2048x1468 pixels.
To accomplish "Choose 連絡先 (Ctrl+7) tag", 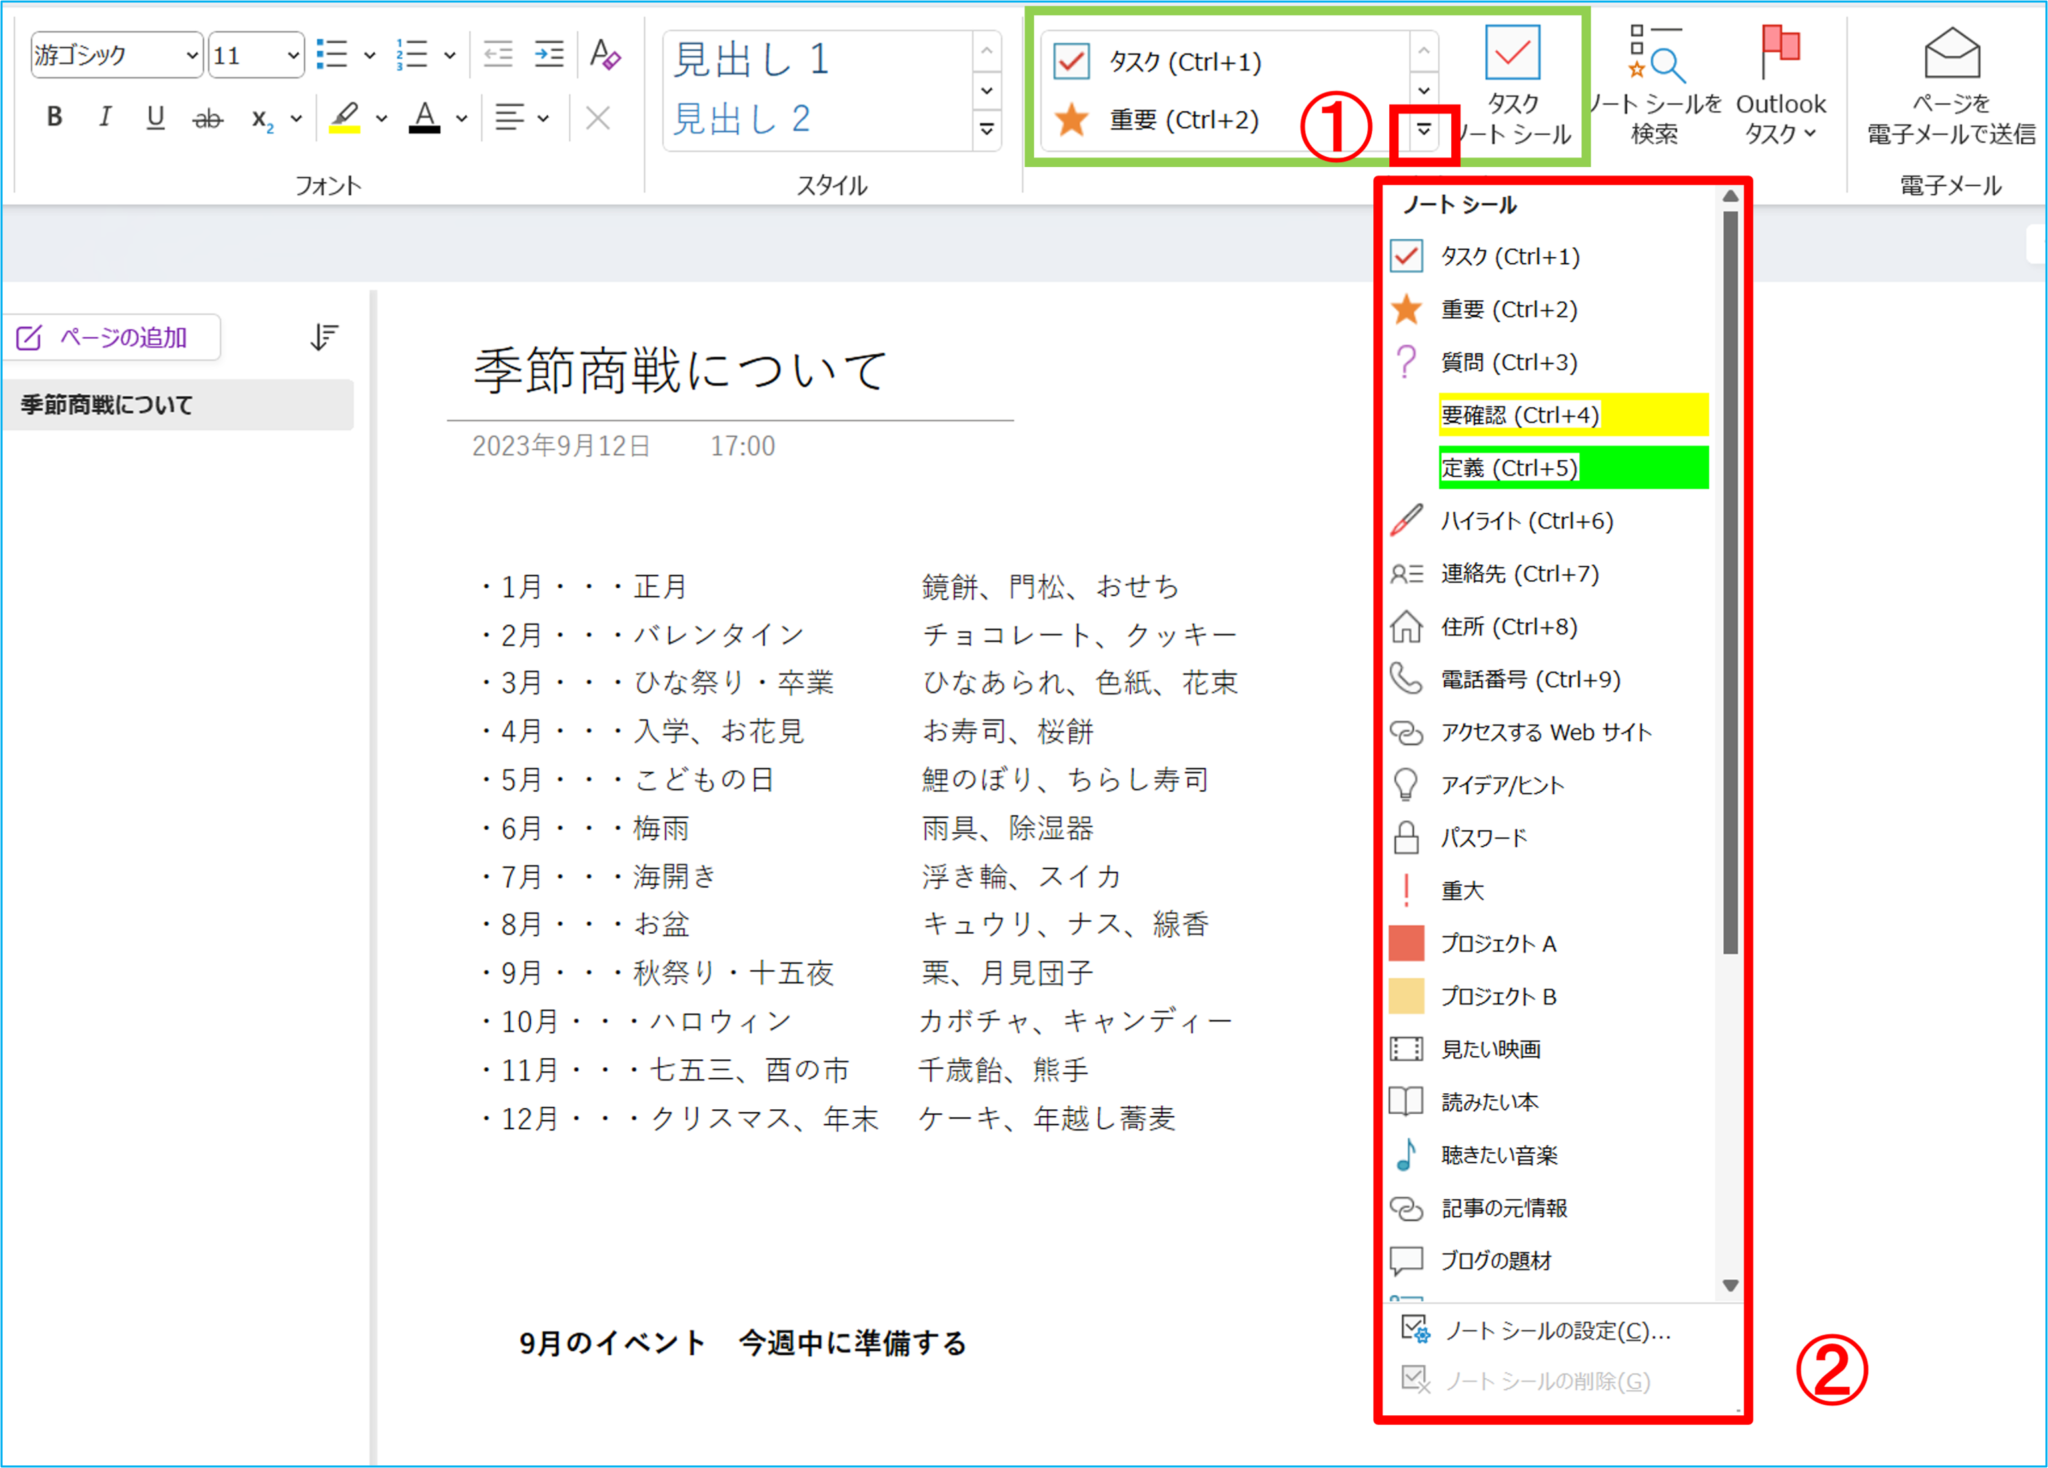I will [1550, 574].
